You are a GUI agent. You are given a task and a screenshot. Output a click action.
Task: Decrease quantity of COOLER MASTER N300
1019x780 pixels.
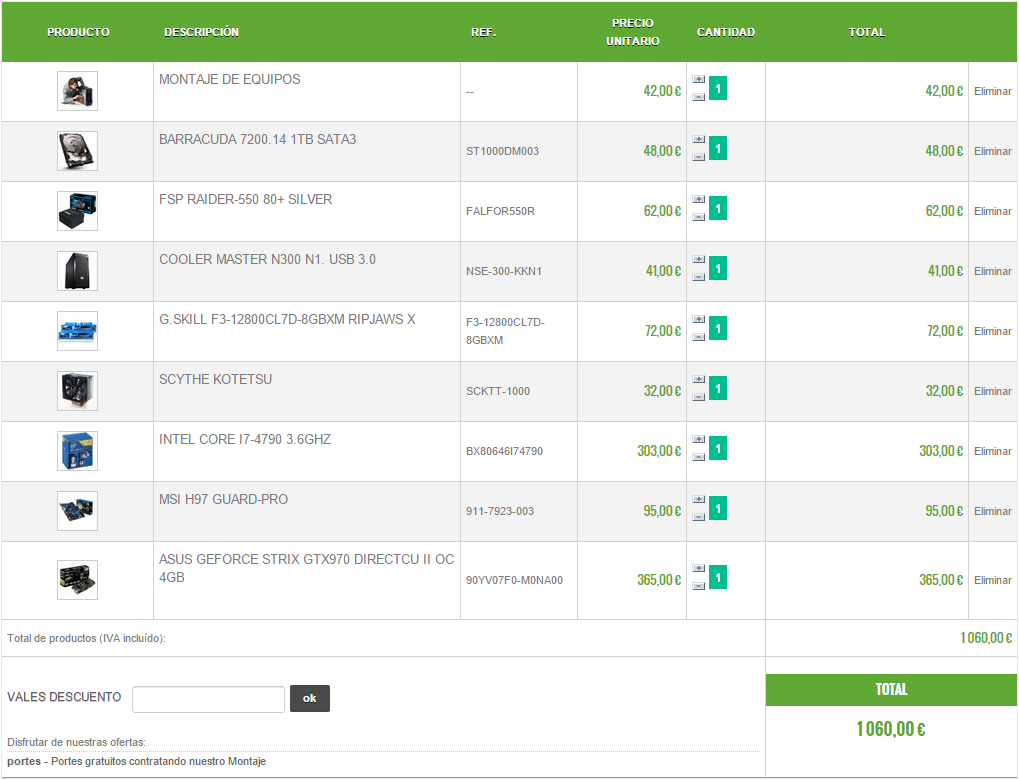[x=699, y=277]
